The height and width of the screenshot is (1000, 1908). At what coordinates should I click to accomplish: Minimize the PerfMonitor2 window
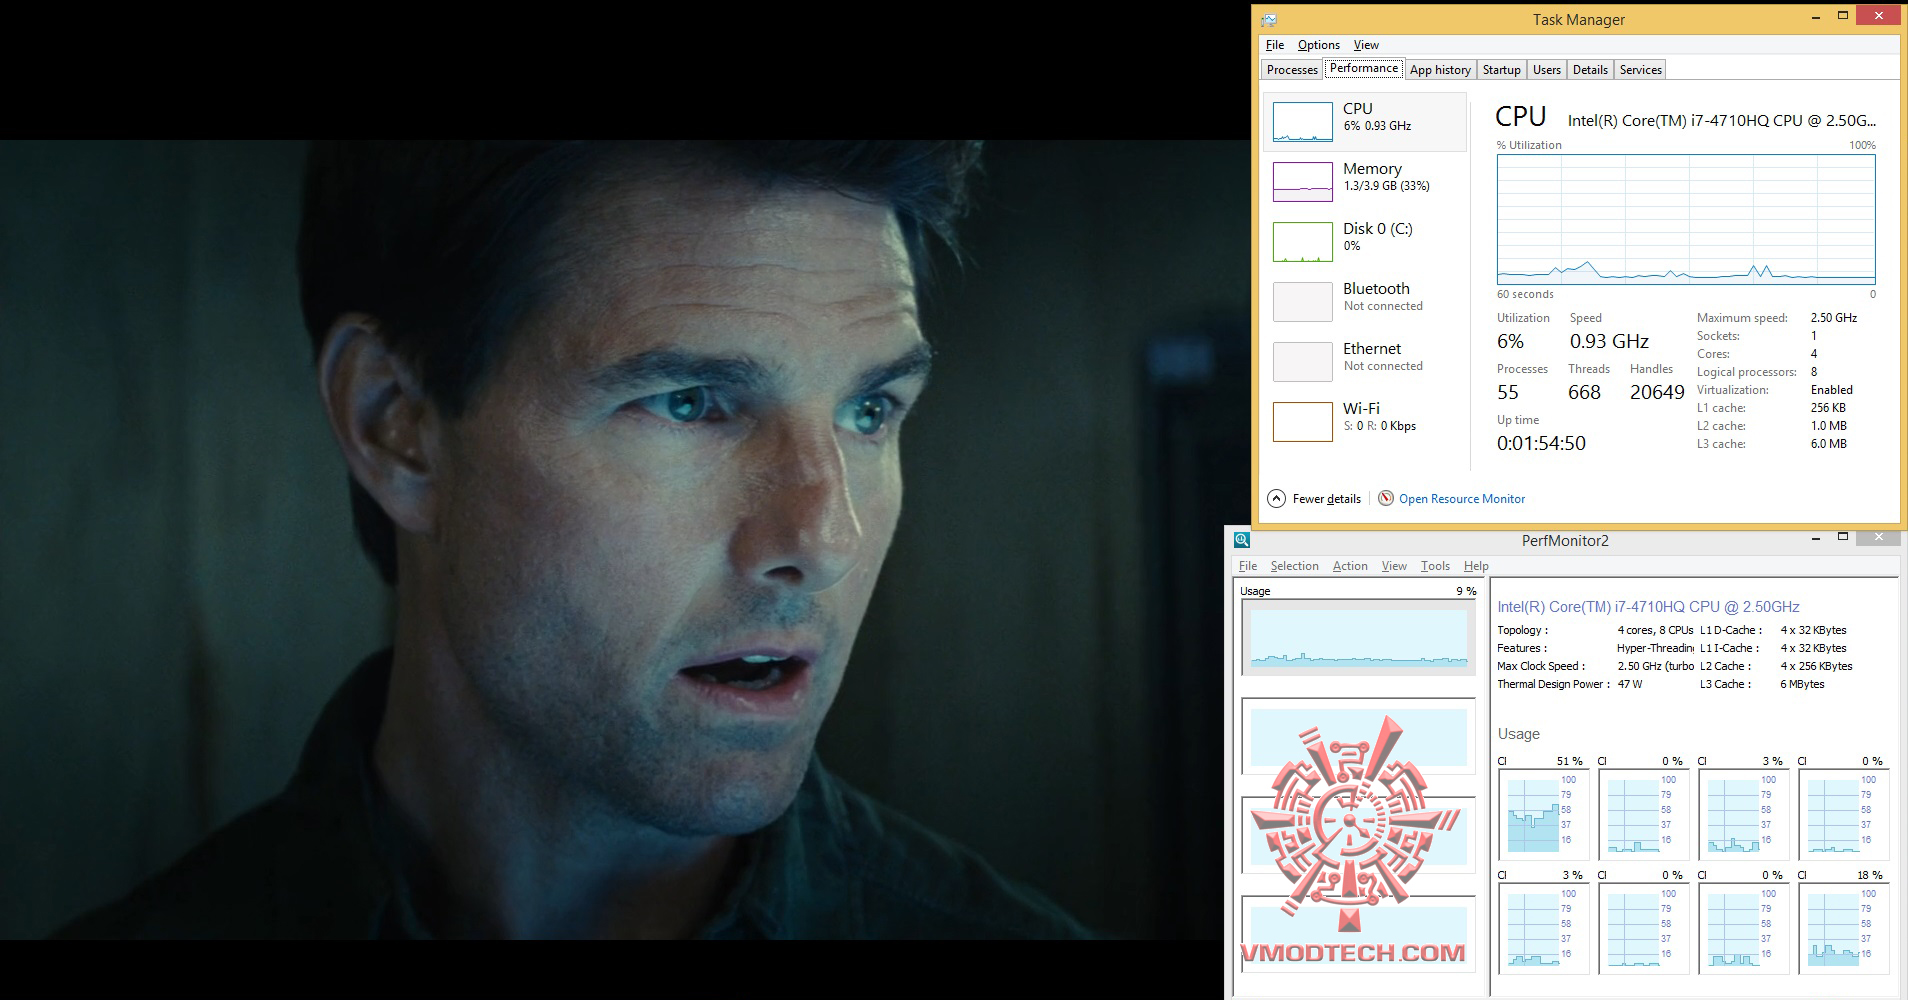(1815, 538)
